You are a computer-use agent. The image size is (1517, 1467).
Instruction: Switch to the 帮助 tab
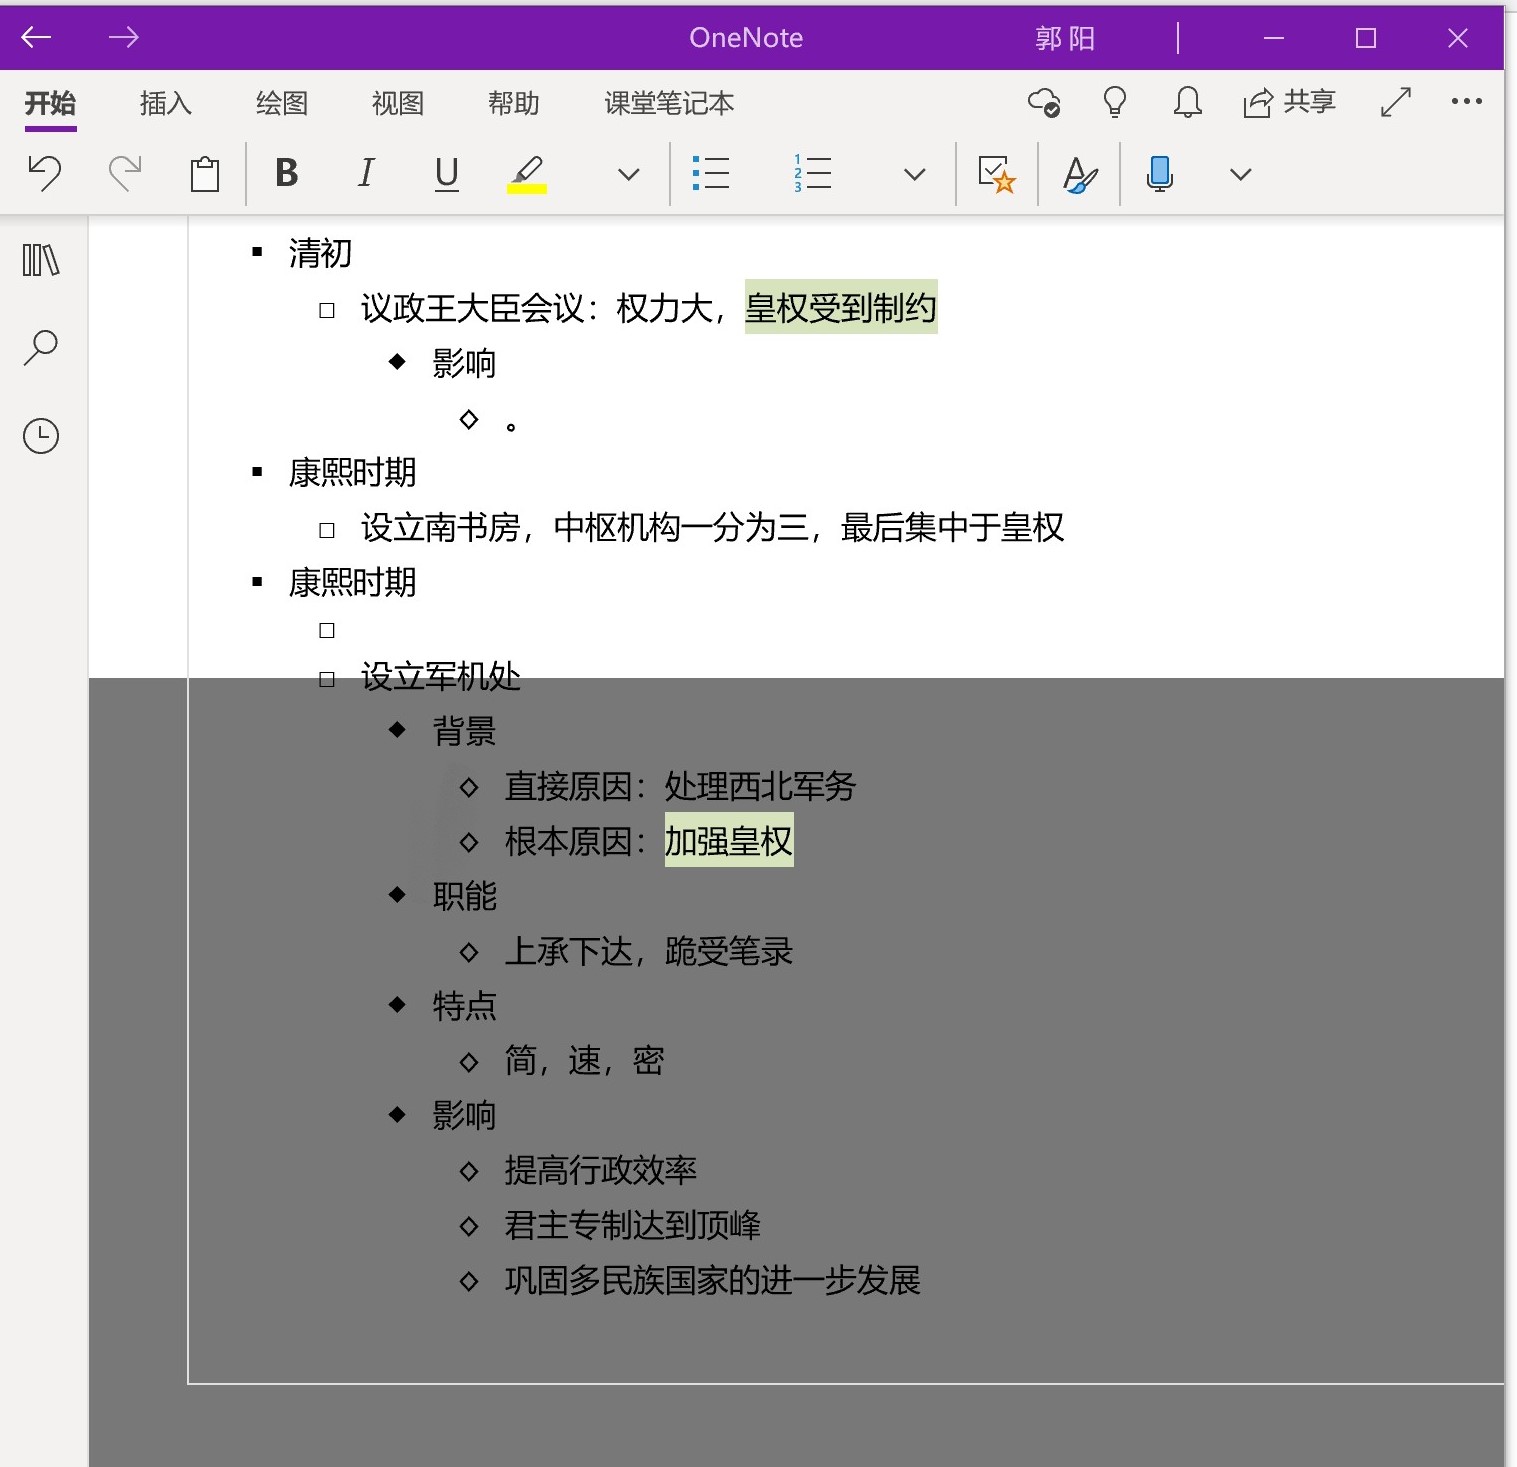[x=514, y=103]
